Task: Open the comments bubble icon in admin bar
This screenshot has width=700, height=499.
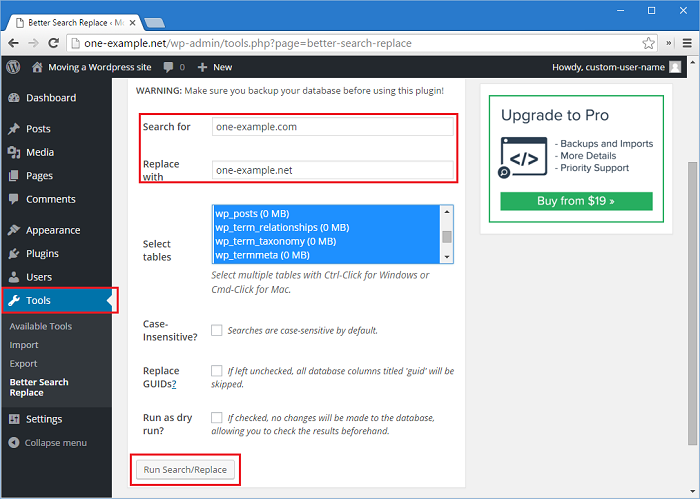Action: coord(168,67)
